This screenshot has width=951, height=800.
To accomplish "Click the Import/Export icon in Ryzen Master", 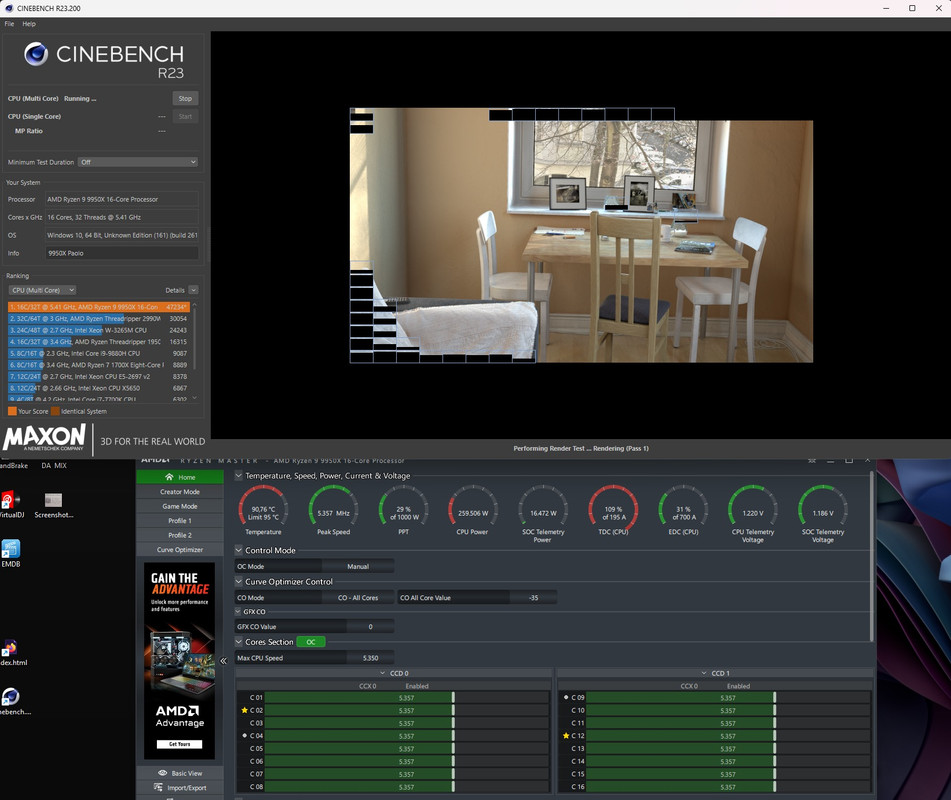I will (x=158, y=787).
